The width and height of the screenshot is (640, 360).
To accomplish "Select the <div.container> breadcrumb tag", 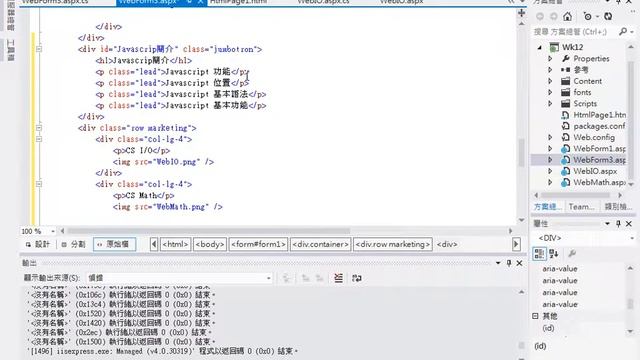I will click(x=320, y=244).
